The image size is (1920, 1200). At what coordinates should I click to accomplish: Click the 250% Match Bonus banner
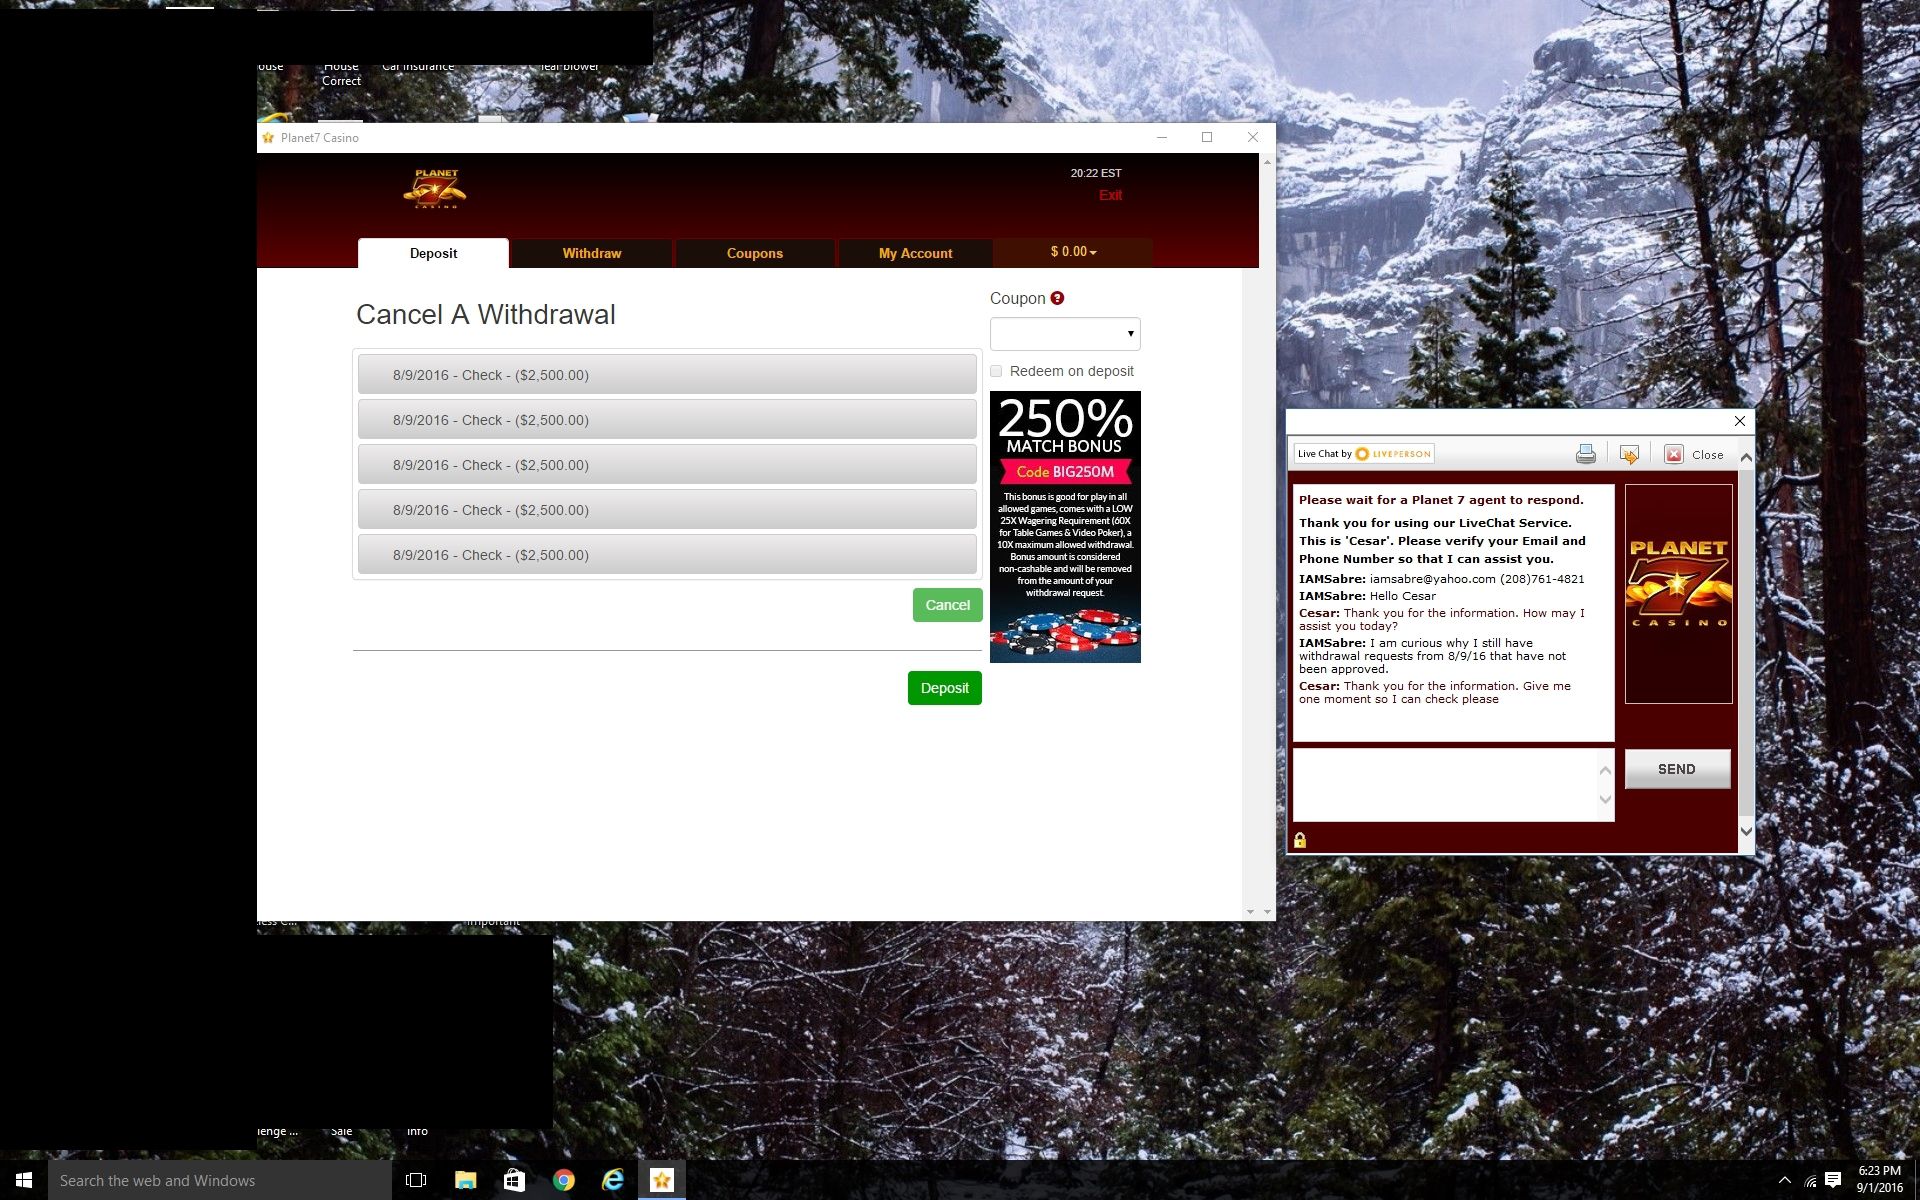click(1065, 527)
